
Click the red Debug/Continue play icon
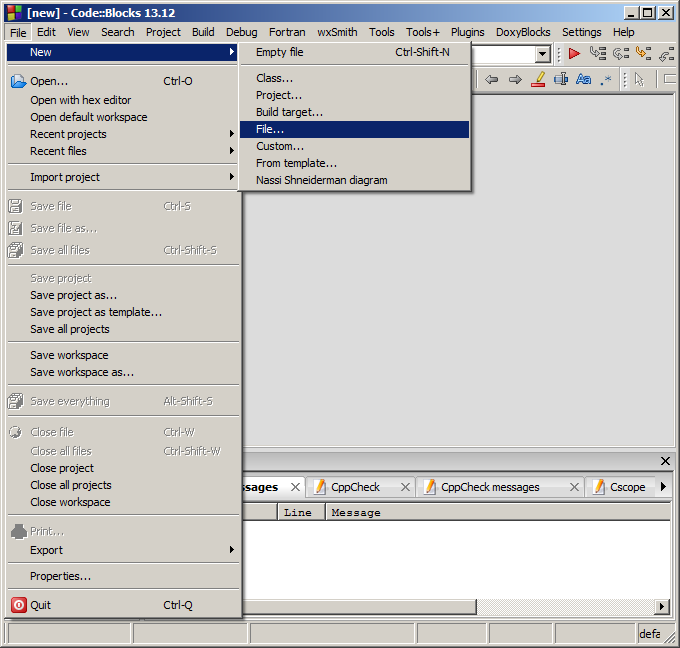575,54
